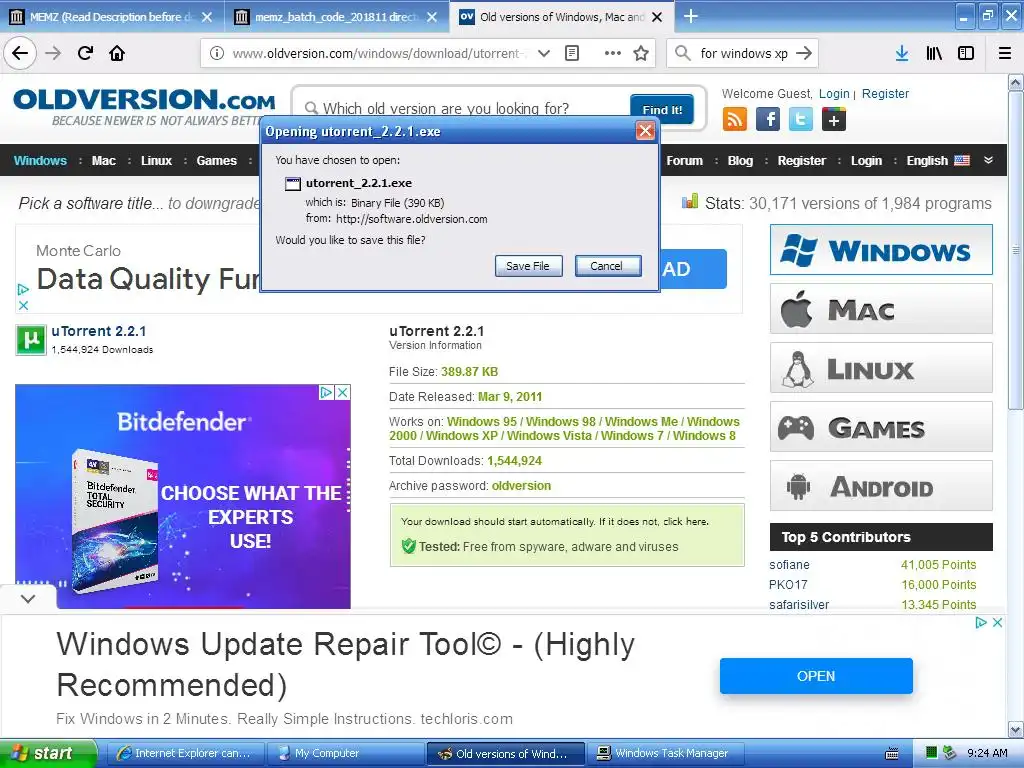Bookmark this page with star icon
The image size is (1024, 768).
pyautogui.click(x=641, y=54)
